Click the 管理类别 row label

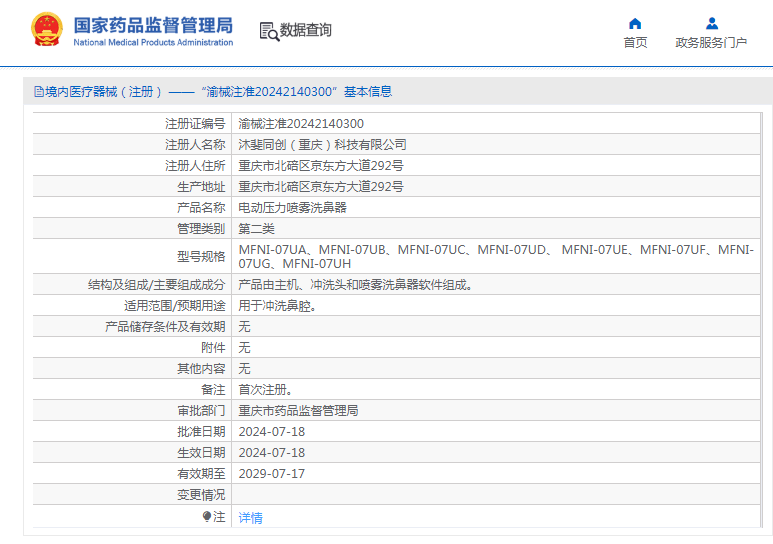(x=201, y=228)
